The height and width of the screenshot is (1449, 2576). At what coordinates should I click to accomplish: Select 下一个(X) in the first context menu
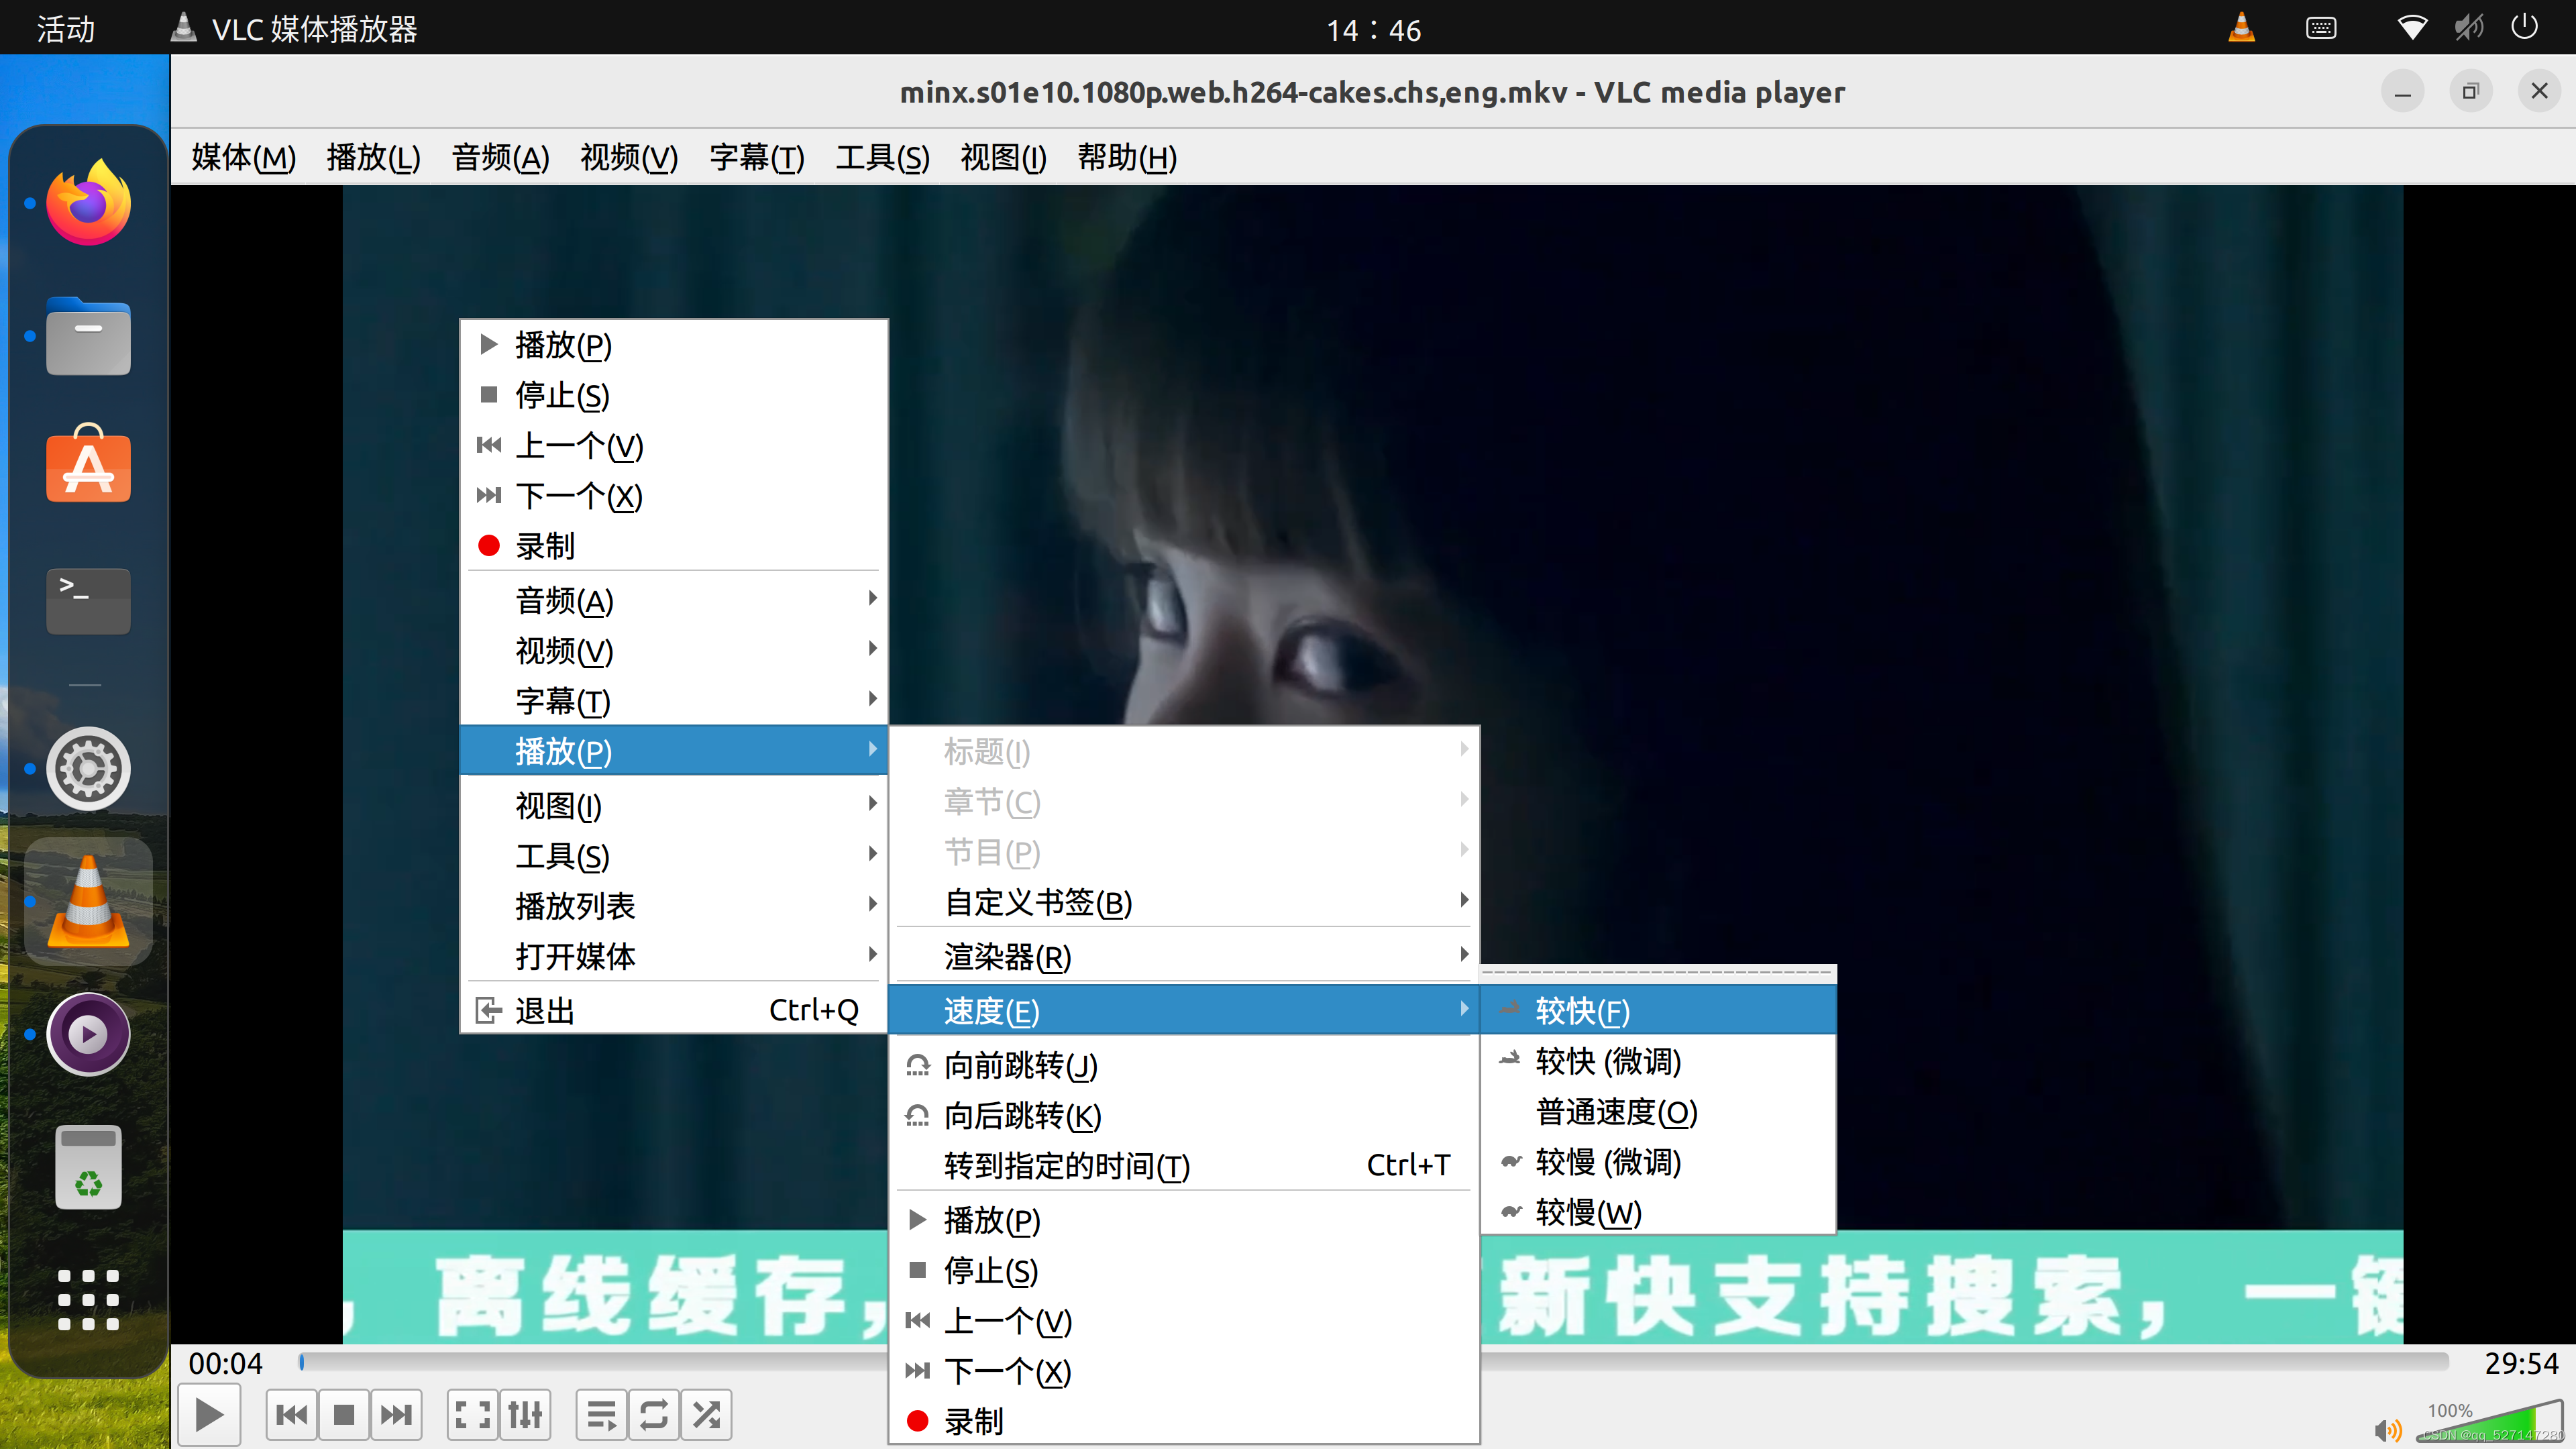click(x=674, y=495)
